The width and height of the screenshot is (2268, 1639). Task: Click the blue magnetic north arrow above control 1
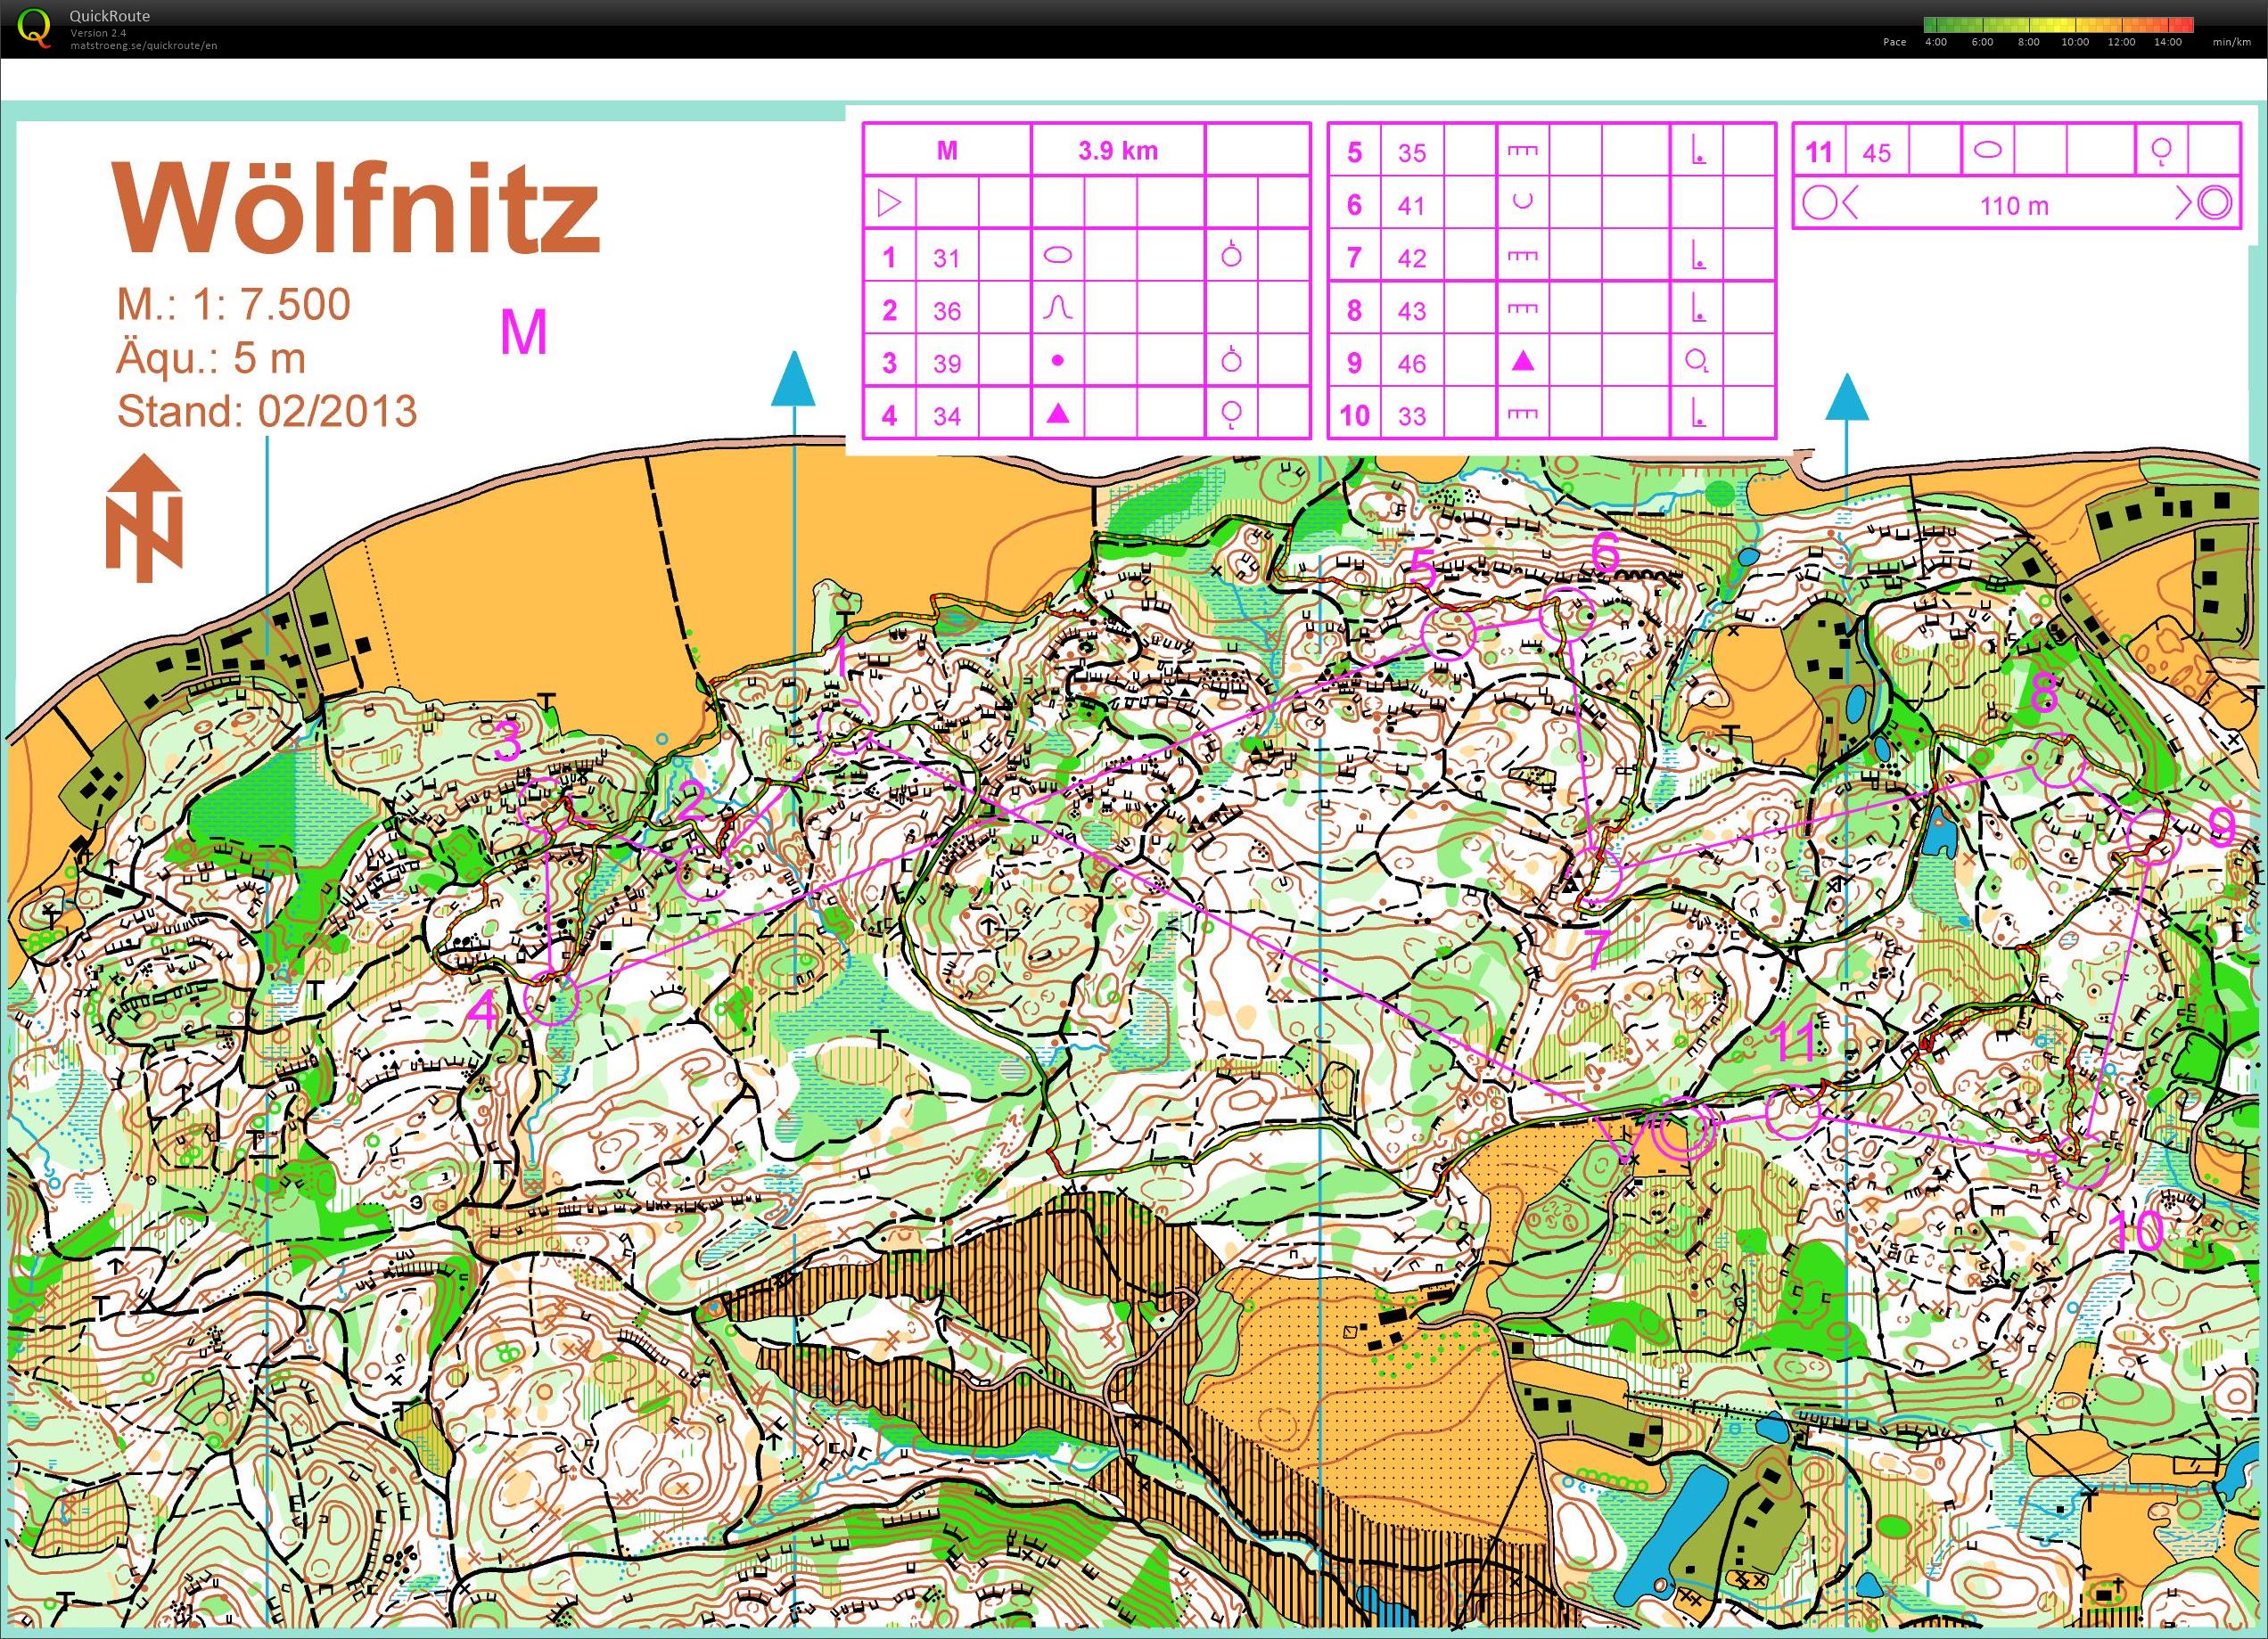(794, 378)
